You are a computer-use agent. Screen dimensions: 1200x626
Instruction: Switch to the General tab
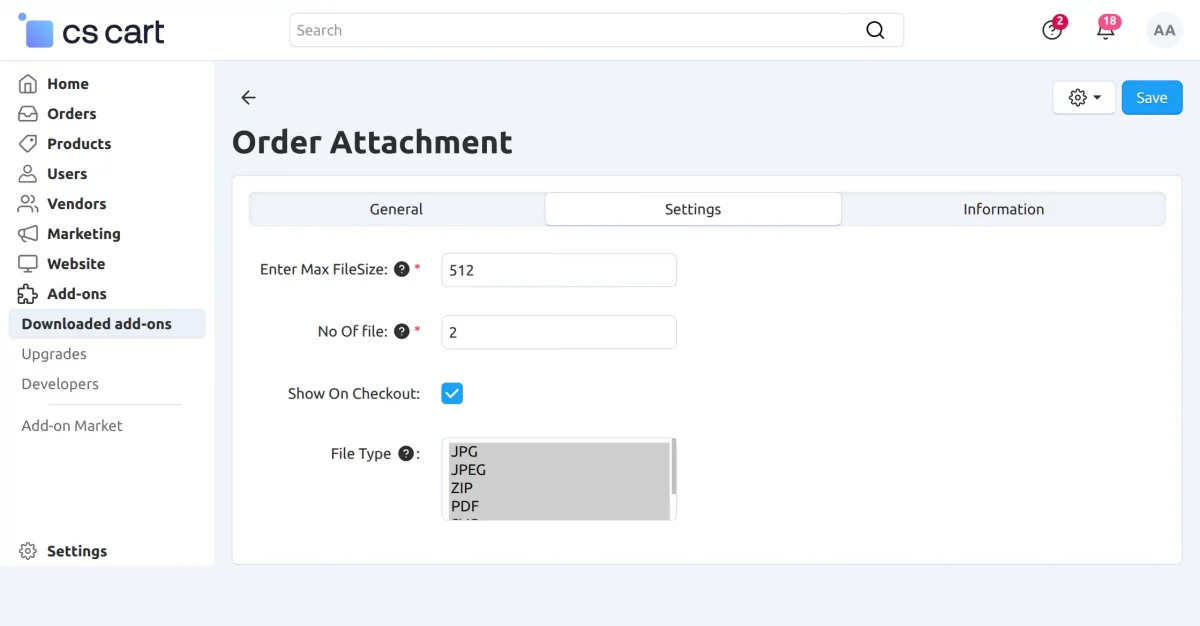(x=395, y=209)
